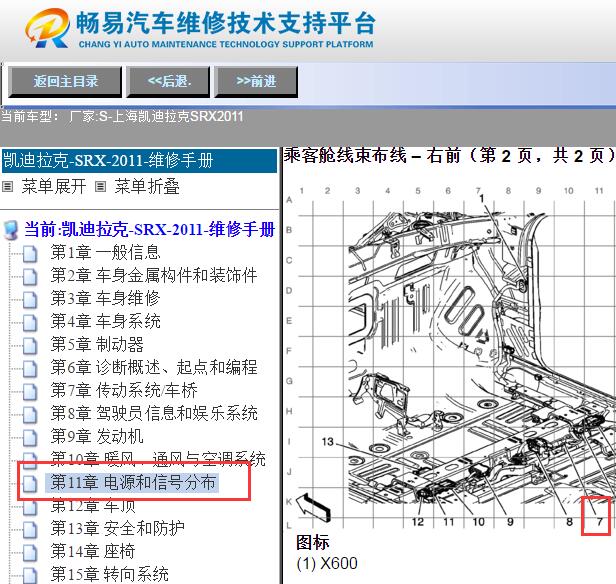Click the vehicle info text 厂家:S-上海凯迪拉克SRX2011
The height and width of the screenshot is (584, 616).
(156, 117)
